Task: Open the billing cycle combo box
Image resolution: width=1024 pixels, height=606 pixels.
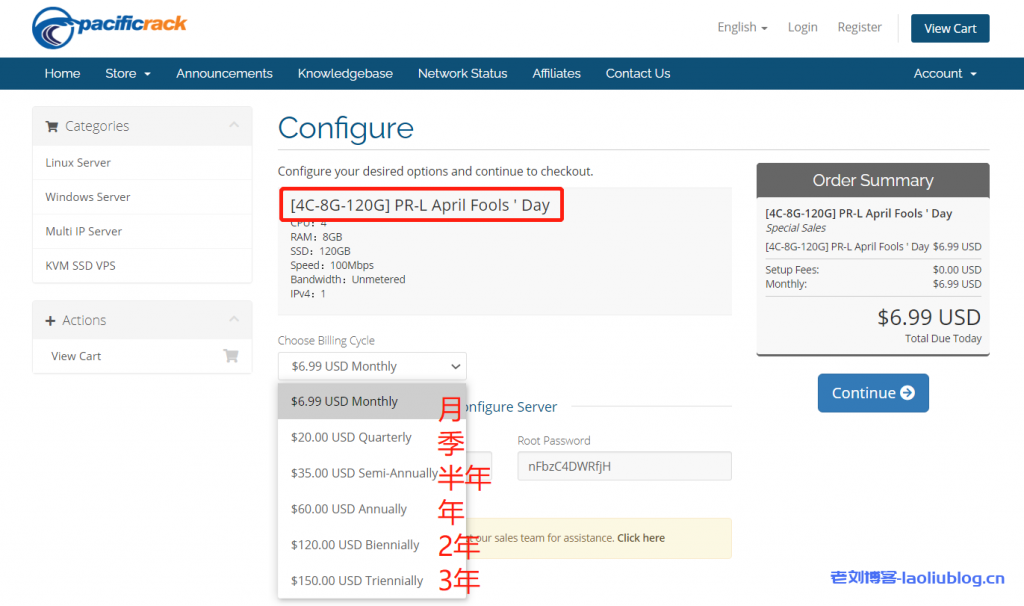Action: tap(372, 366)
